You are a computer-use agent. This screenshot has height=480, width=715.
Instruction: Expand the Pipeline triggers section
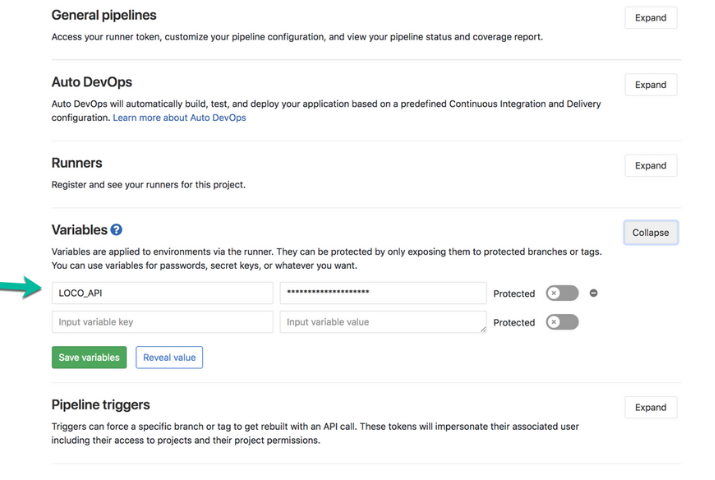click(x=650, y=407)
